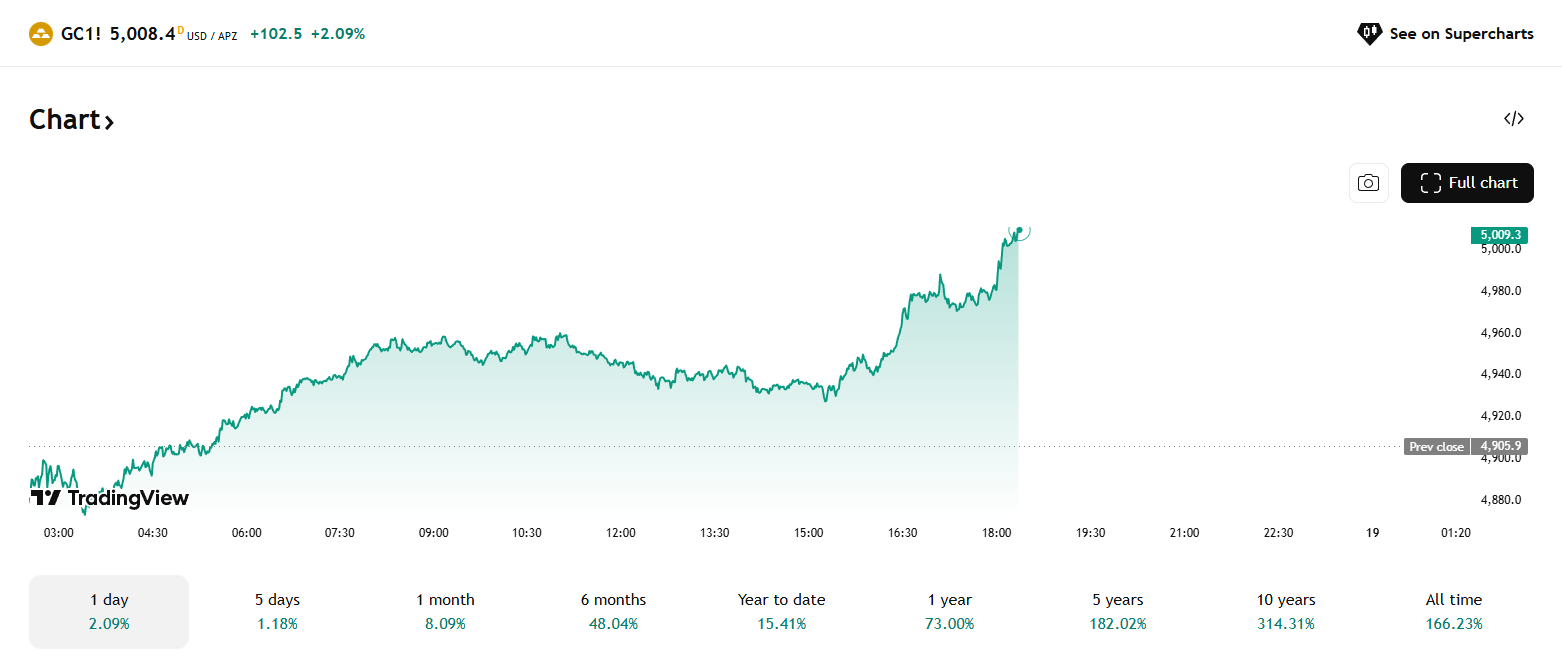Switch to the 5 days range
This screenshot has height=669, width=1562.
277,612
